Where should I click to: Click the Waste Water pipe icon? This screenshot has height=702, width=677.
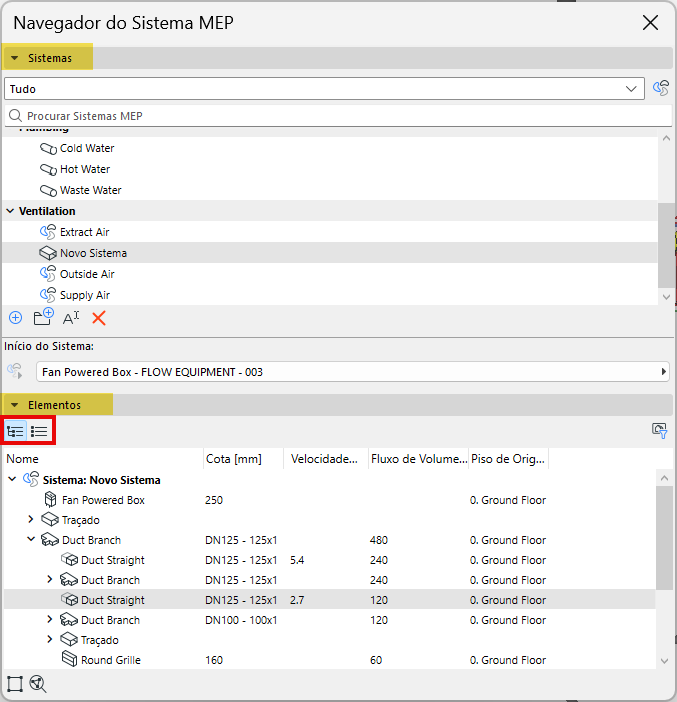[x=48, y=191]
